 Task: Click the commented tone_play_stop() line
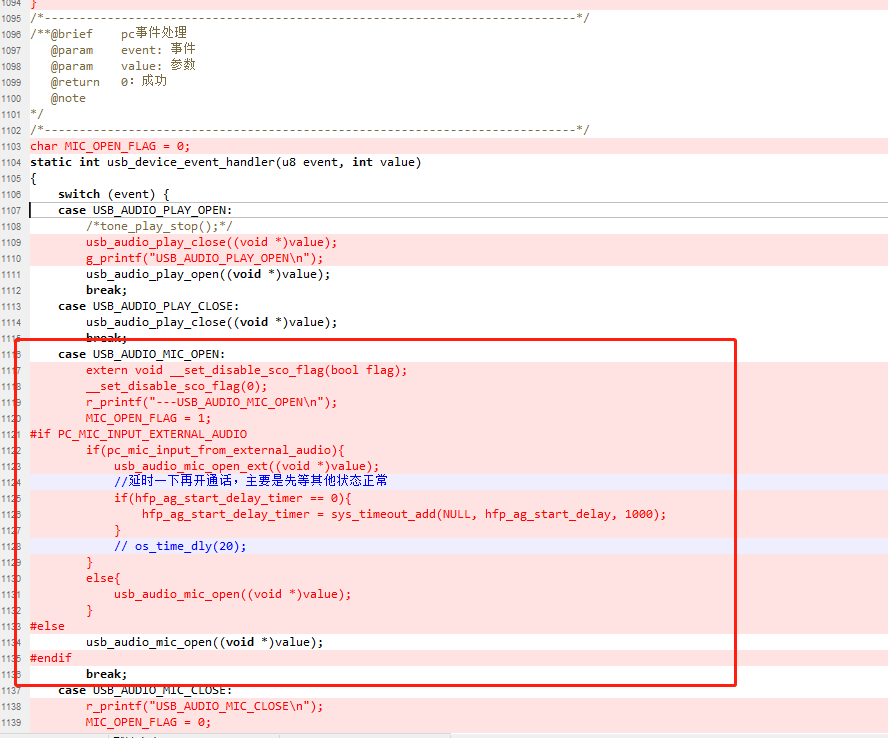click(x=159, y=226)
